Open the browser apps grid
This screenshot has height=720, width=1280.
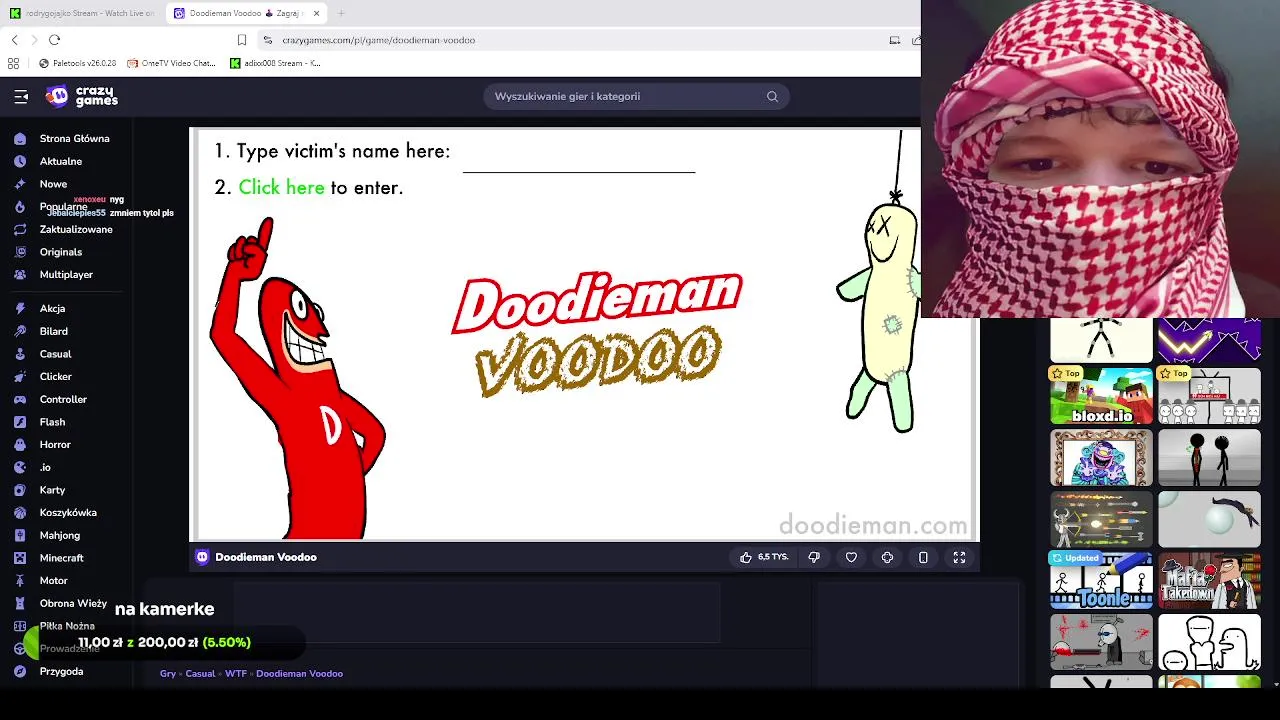[13, 63]
